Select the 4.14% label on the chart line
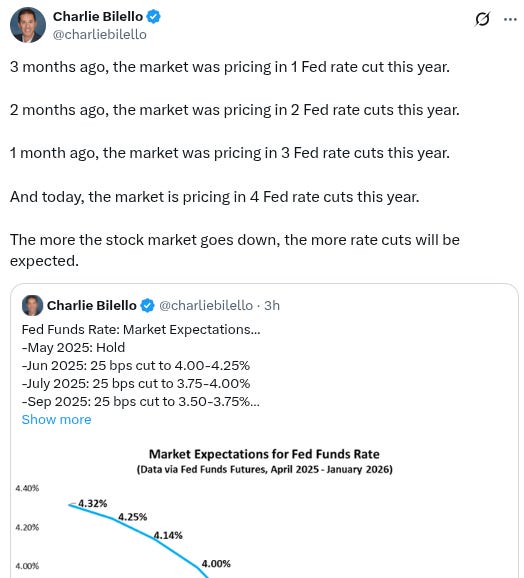The width and height of the screenshot is (524, 578). pos(168,535)
